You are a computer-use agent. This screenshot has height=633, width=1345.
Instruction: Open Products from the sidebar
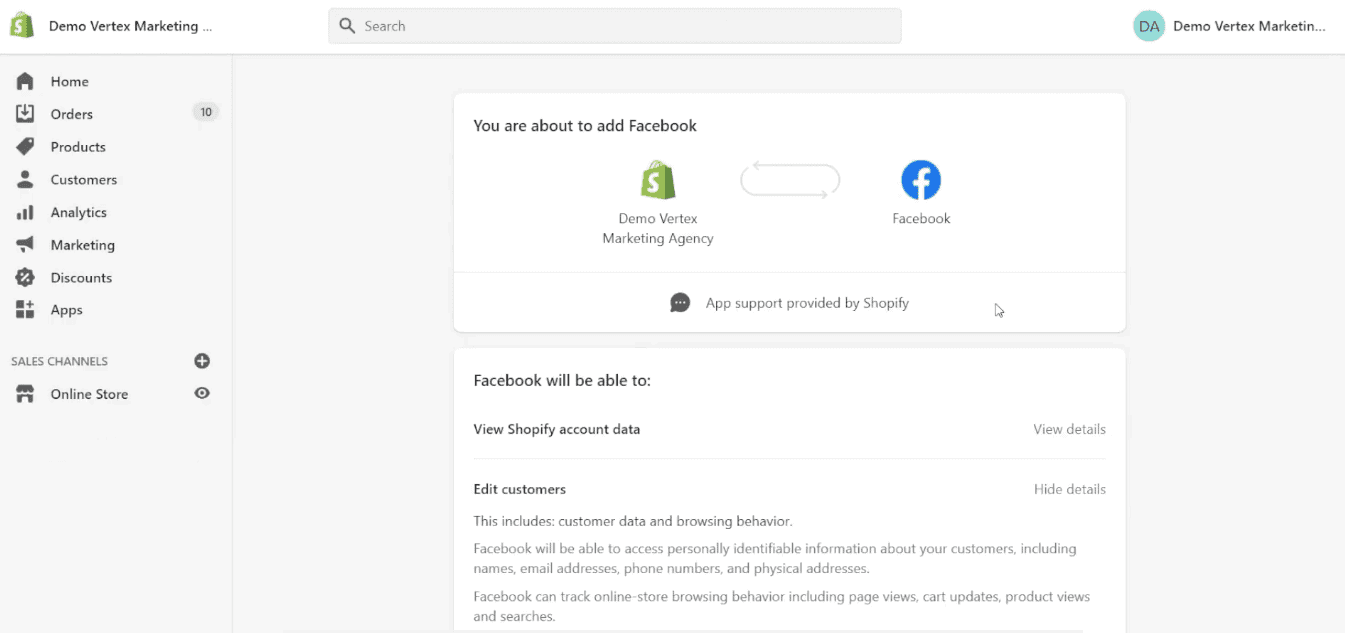[77, 146]
